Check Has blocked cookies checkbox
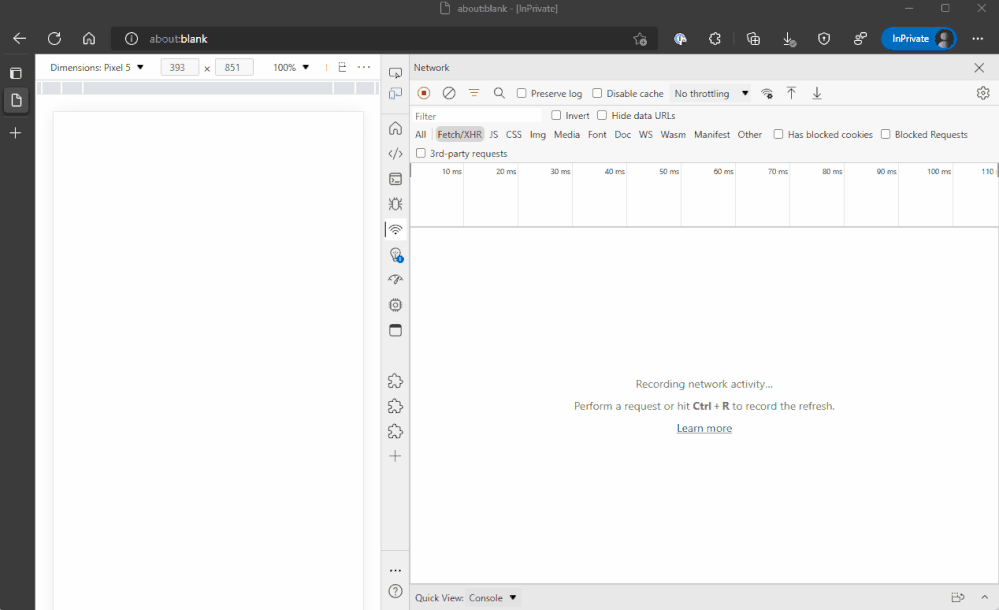 (x=778, y=134)
